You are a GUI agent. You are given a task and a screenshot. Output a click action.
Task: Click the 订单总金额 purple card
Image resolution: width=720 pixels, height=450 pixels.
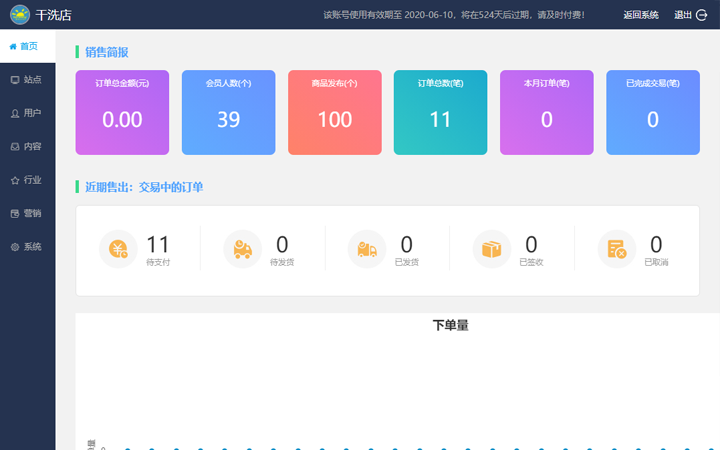click(x=122, y=112)
